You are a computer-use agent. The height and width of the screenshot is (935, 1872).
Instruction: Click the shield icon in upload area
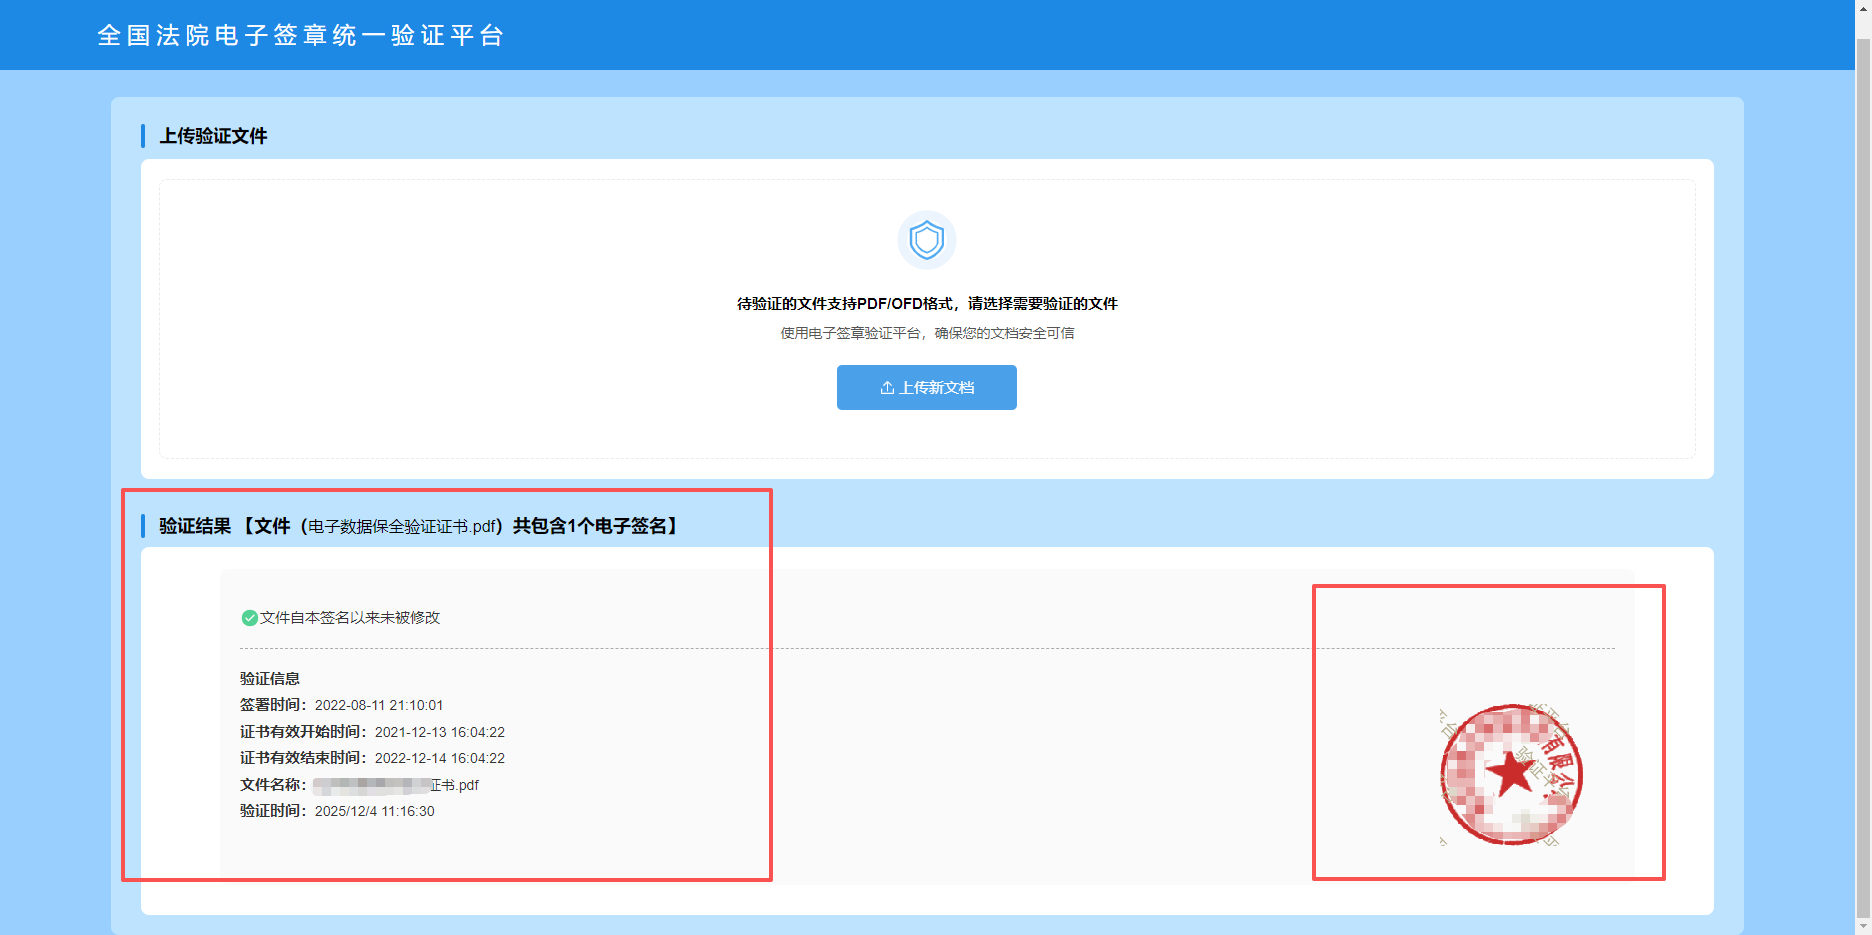[x=926, y=240]
